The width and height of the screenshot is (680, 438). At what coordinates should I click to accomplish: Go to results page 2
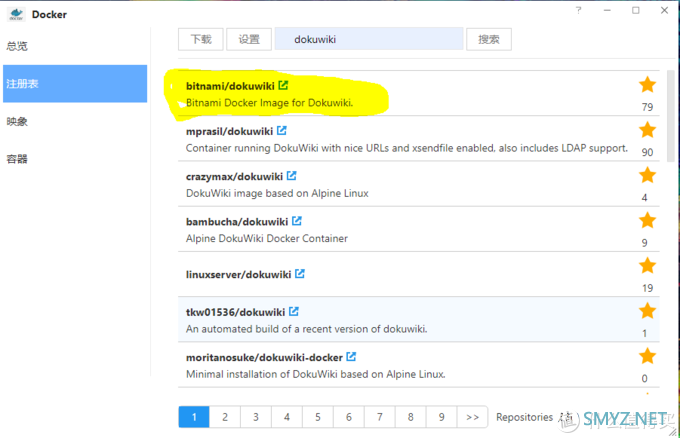coord(225,417)
